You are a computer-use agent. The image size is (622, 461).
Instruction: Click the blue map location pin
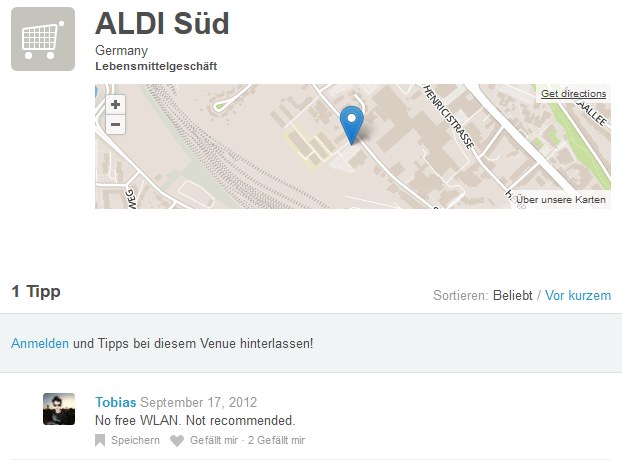tap(351, 124)
